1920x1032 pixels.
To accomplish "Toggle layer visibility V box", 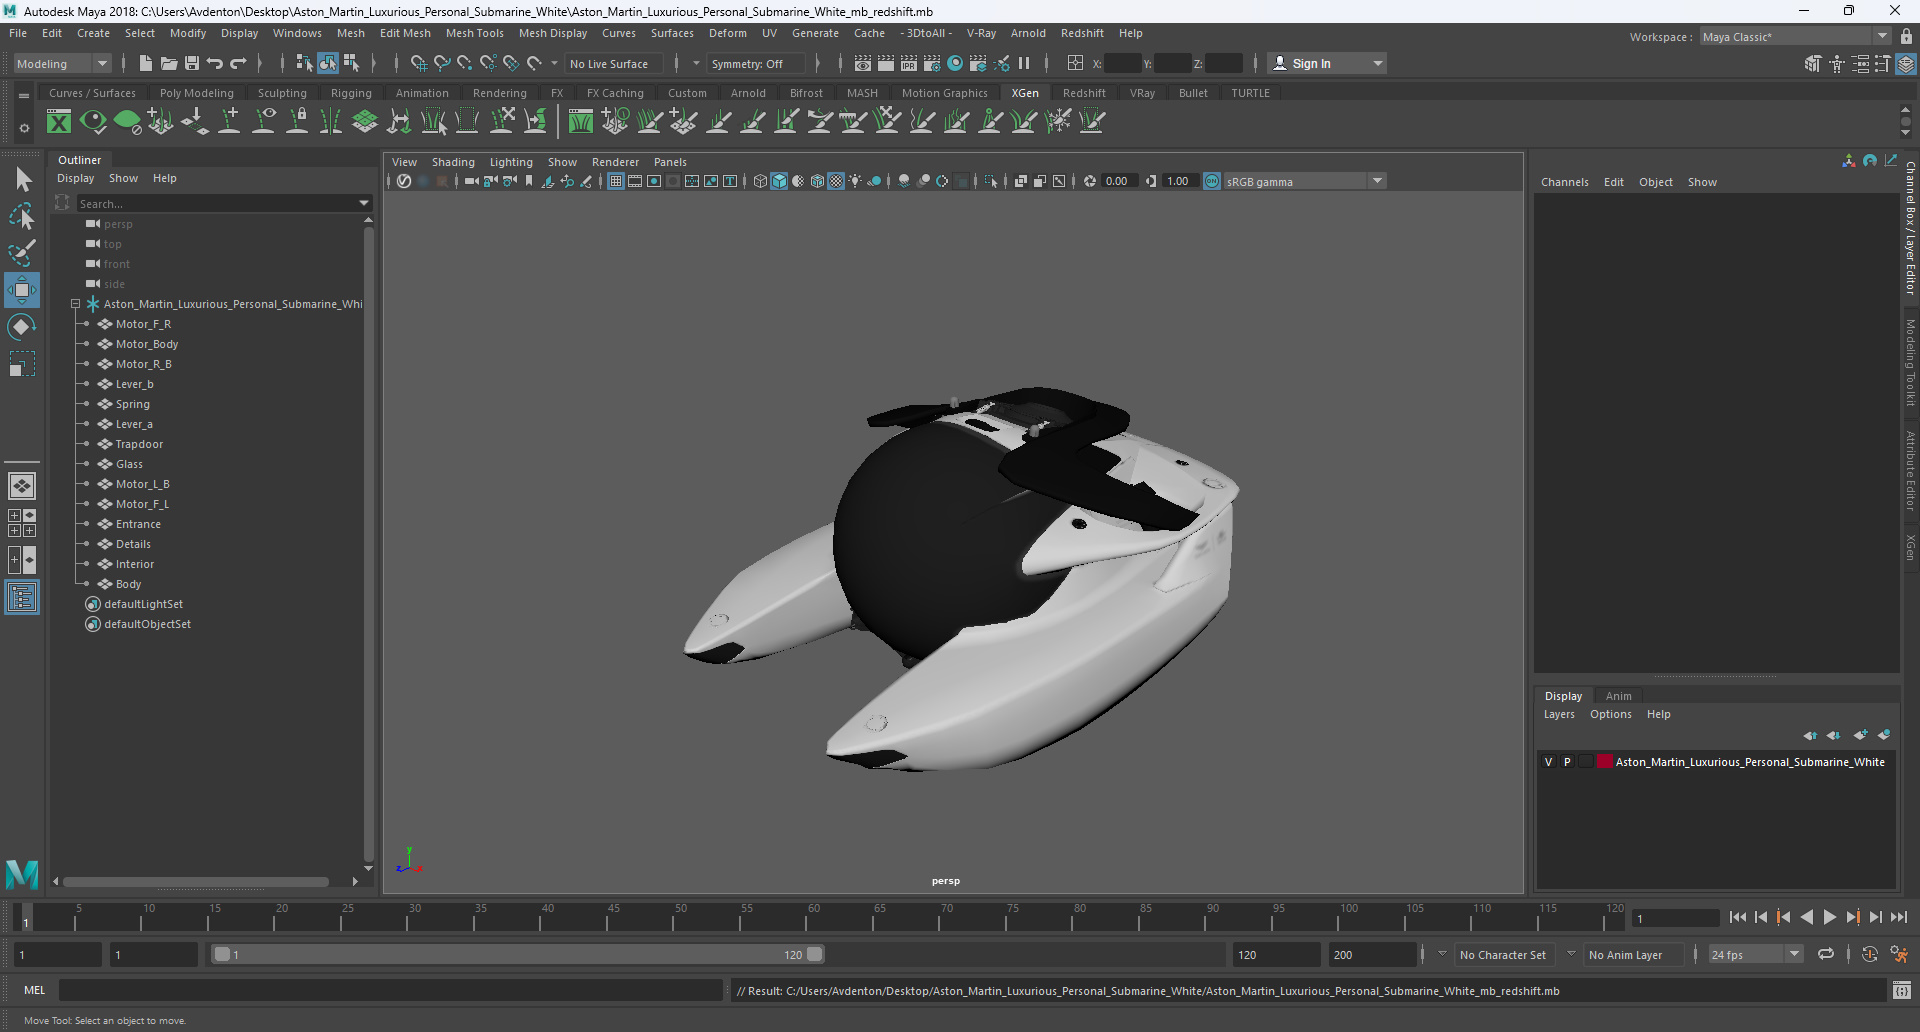I will tap(1549, 762).
